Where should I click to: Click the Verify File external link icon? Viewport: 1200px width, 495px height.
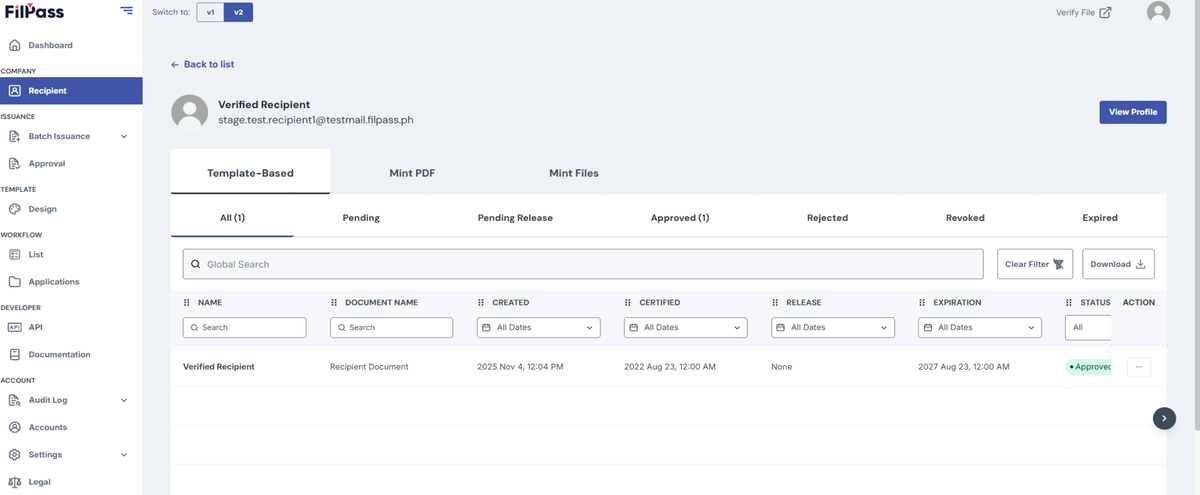tap(1105, 13)
